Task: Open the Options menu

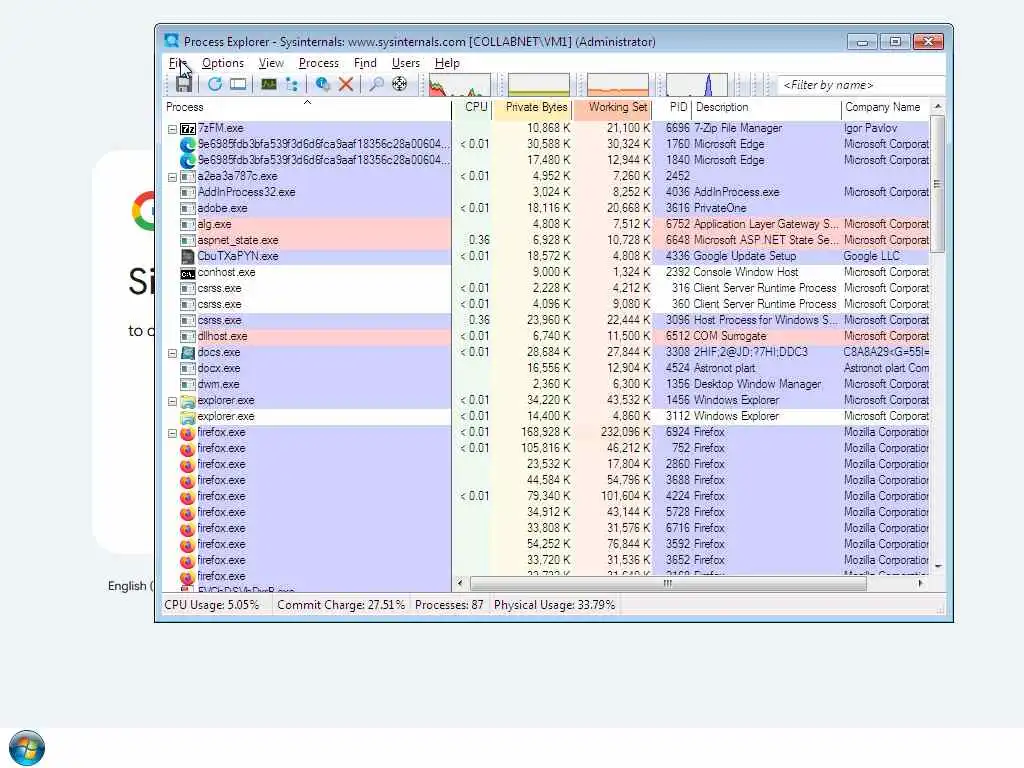Action: [223, 63]
